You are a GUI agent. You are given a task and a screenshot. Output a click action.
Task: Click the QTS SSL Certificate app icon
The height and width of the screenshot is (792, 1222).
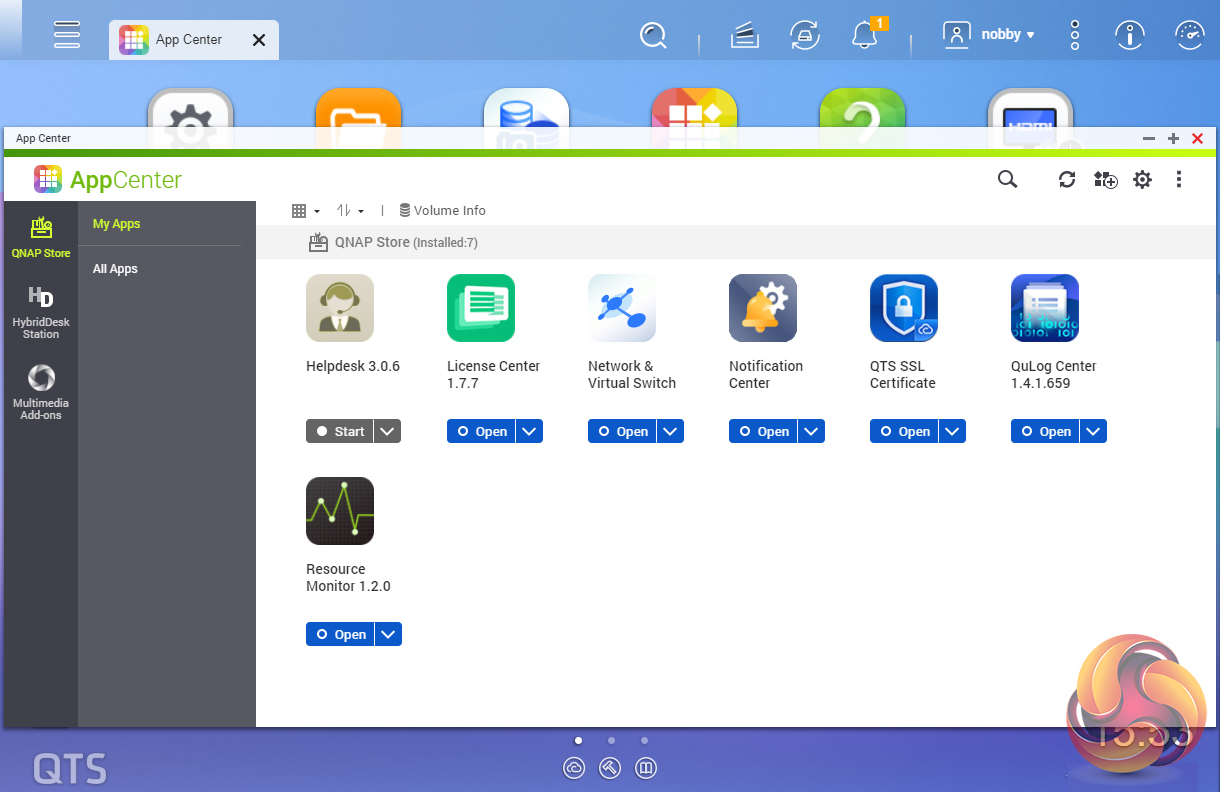click(x=904, y=308)
